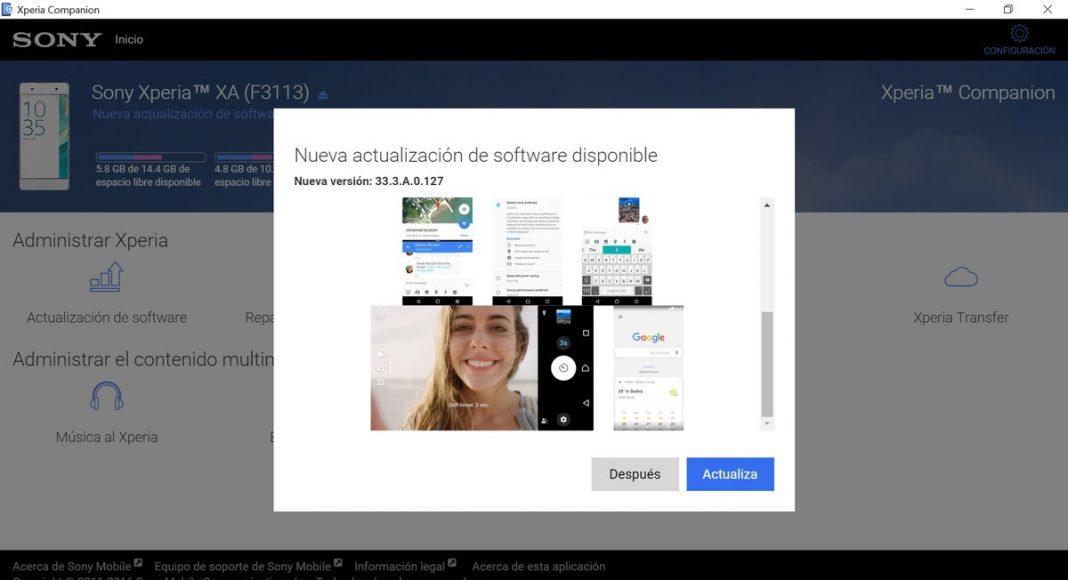Click the Administrar Xperia heading
Screen dimensions: 1068x580
coord(90,240)
